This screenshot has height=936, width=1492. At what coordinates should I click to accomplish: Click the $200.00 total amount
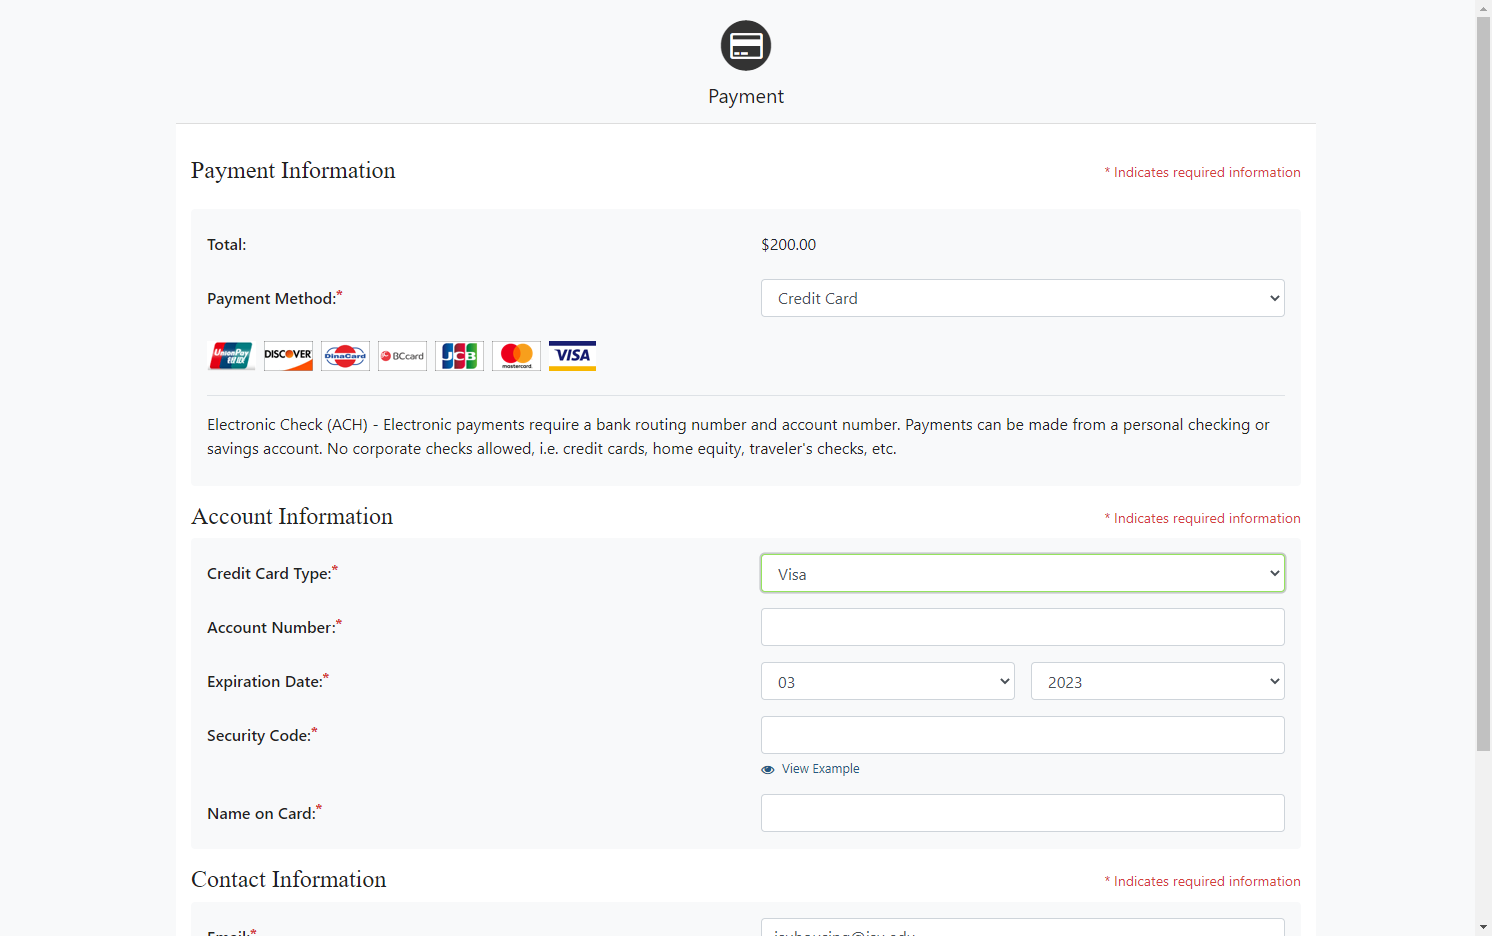(788, 244)
